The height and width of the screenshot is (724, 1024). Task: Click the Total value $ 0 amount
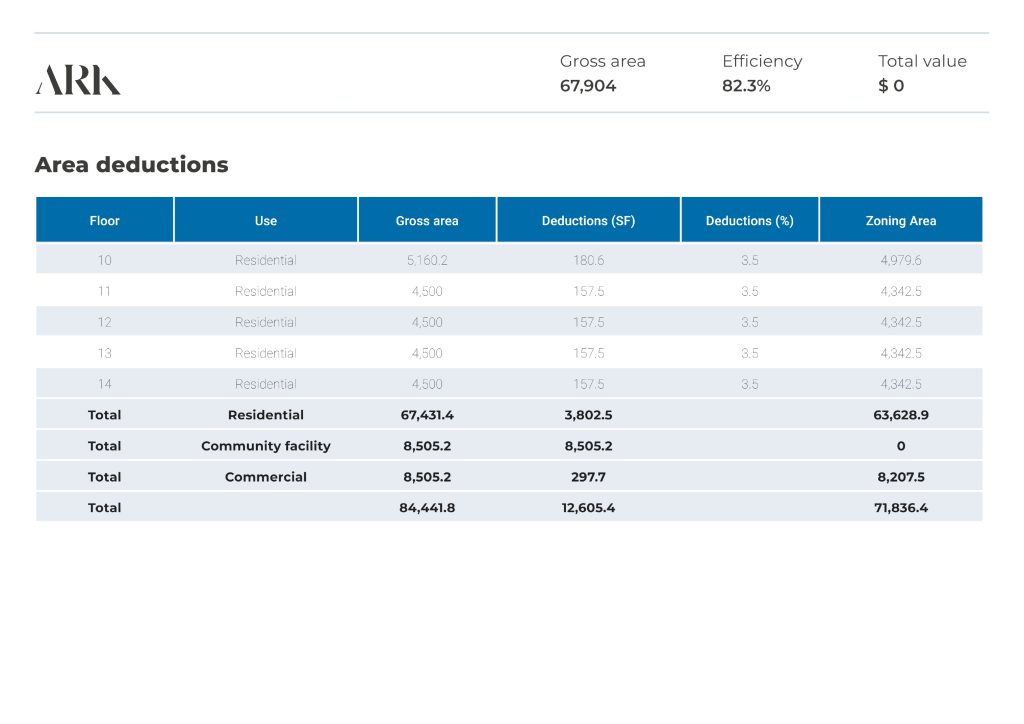coord(891,86)
